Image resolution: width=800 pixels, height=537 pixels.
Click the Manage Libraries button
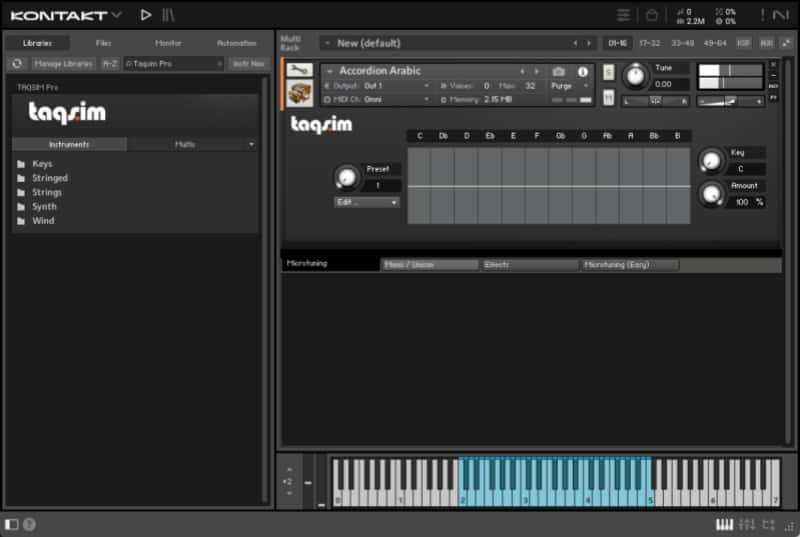tap(64, 63)
